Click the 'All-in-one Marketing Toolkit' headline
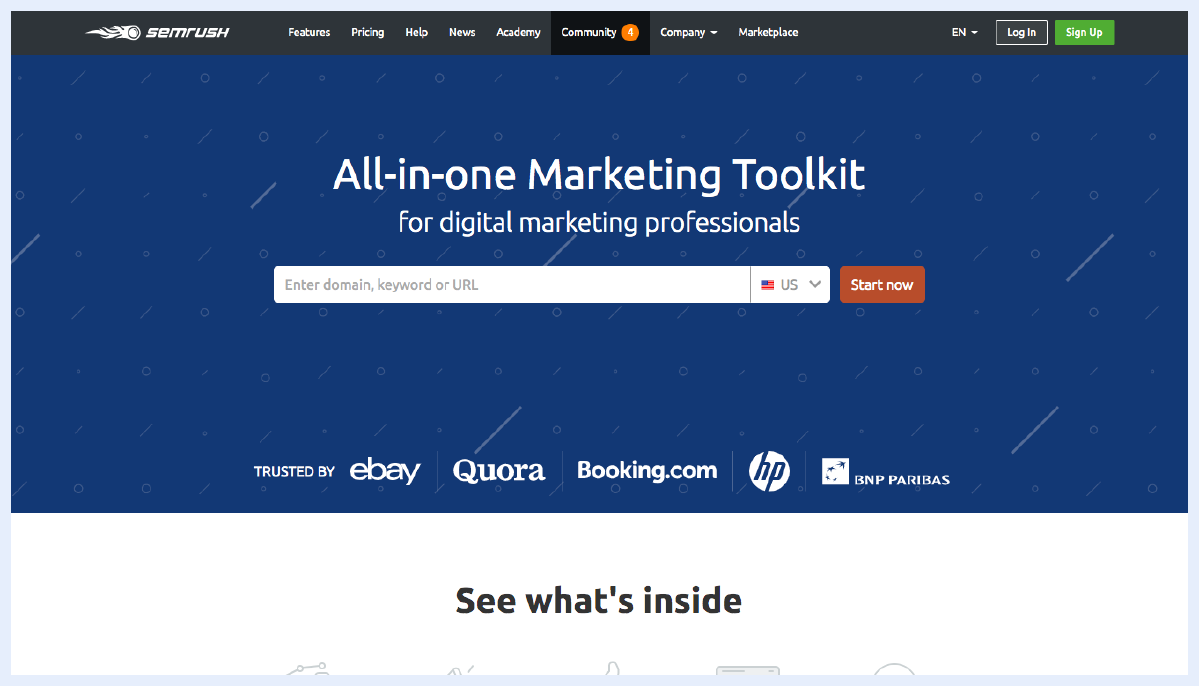This screenshot has height=686, width=1199. [599, 174]
